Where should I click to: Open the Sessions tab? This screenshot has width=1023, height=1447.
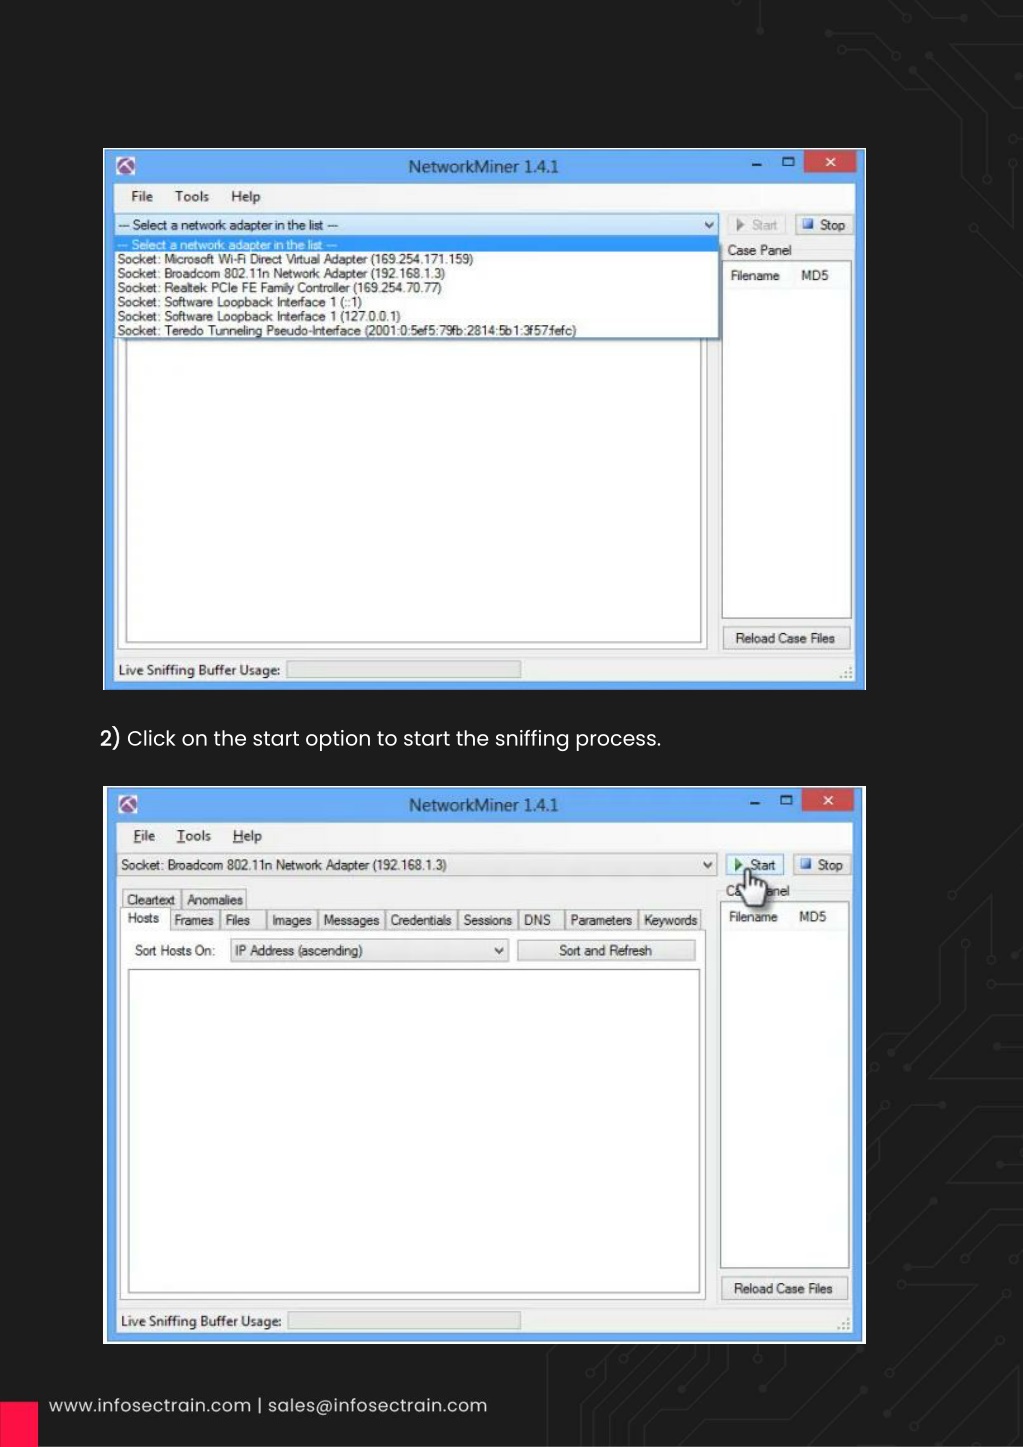(x=488, y=920)
